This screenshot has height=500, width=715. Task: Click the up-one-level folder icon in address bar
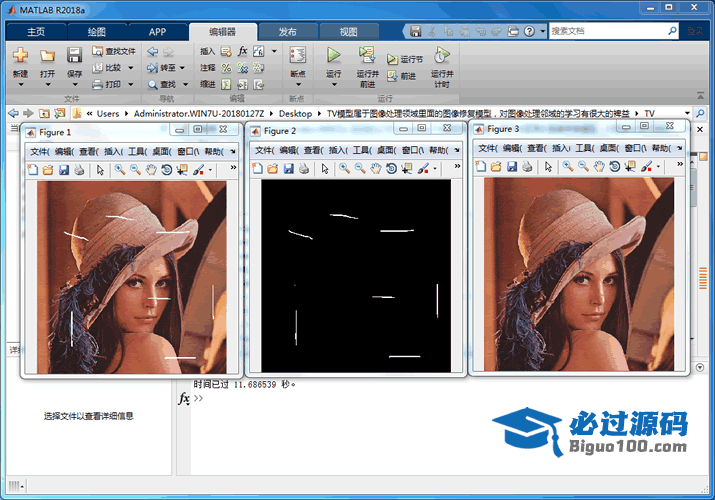[x=44, y=113]
